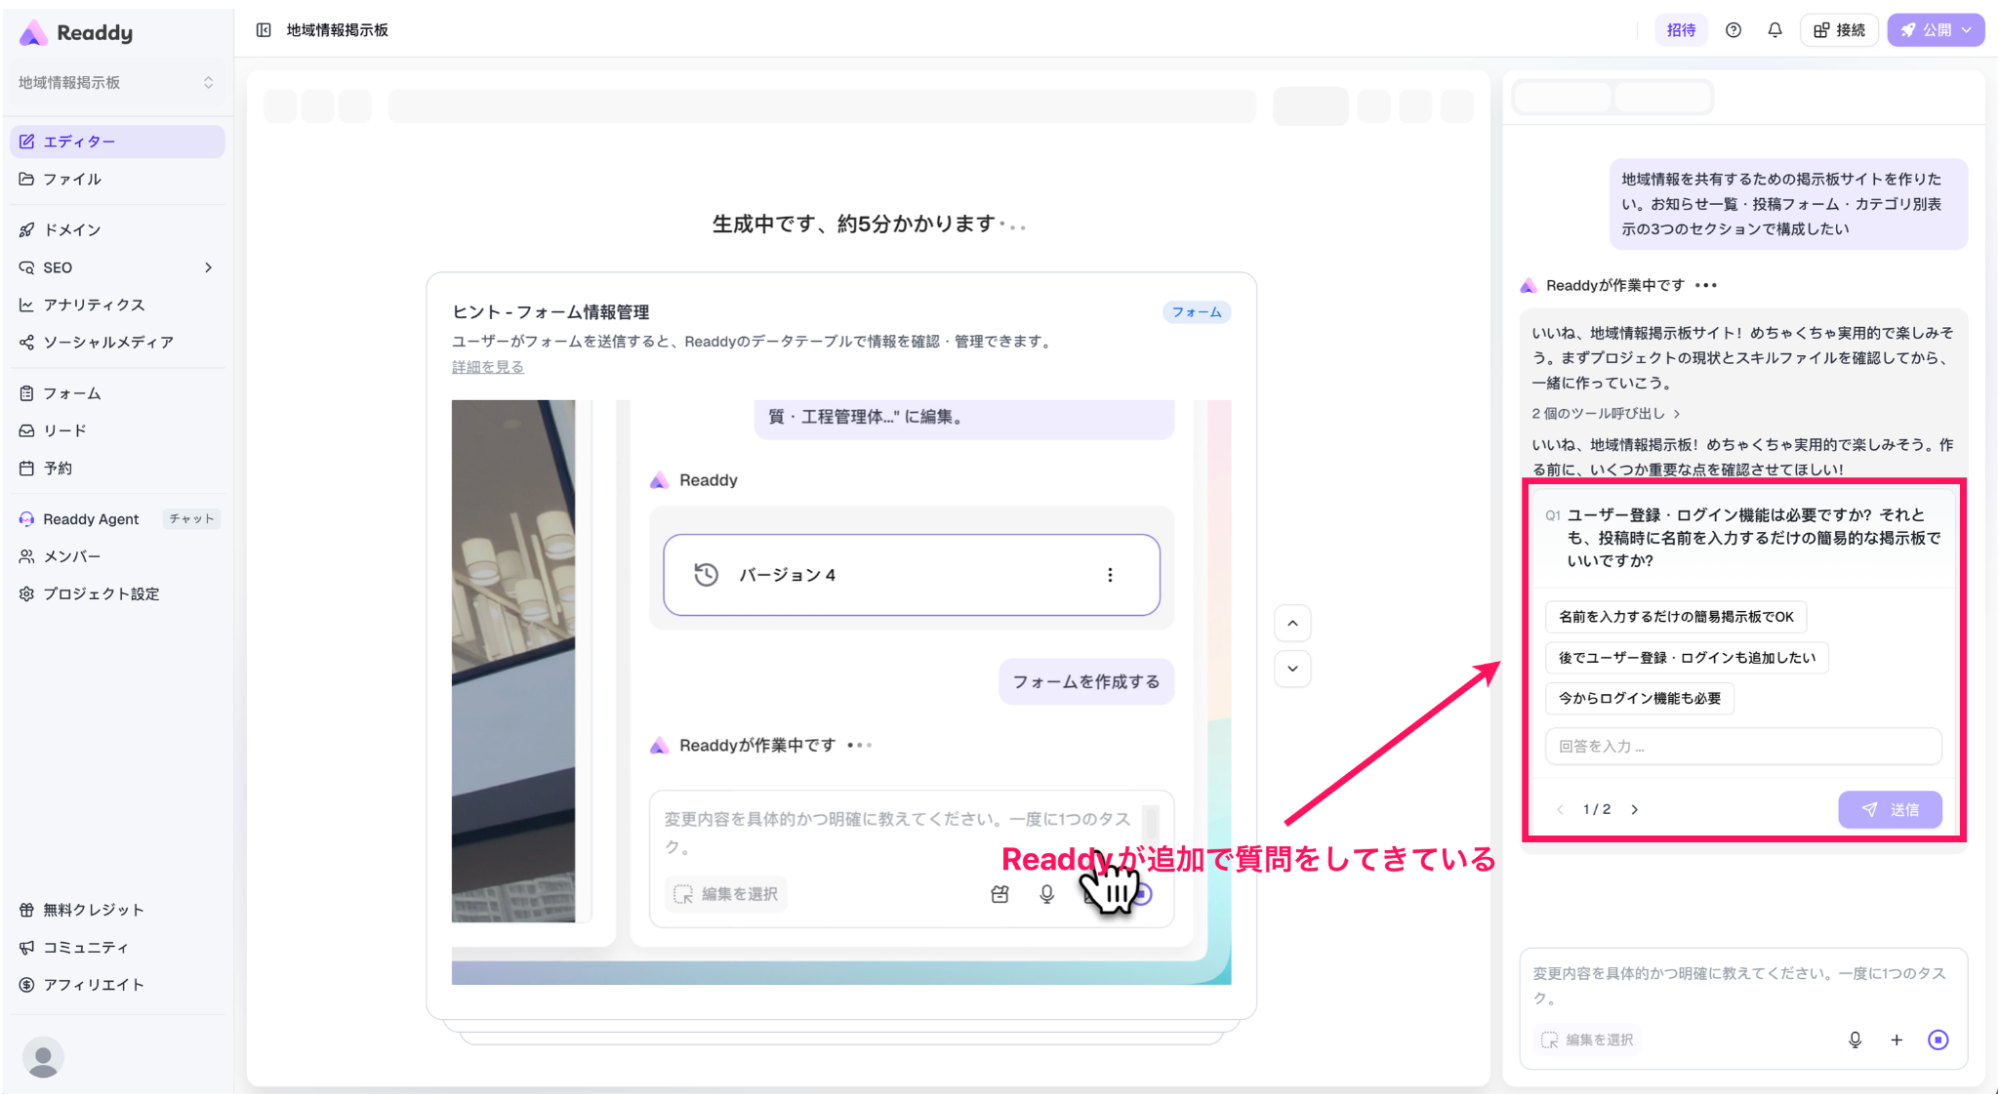The image size is (1999, 1095).
Task: Click the 招待 invite button
Action: coord(1681,30)
